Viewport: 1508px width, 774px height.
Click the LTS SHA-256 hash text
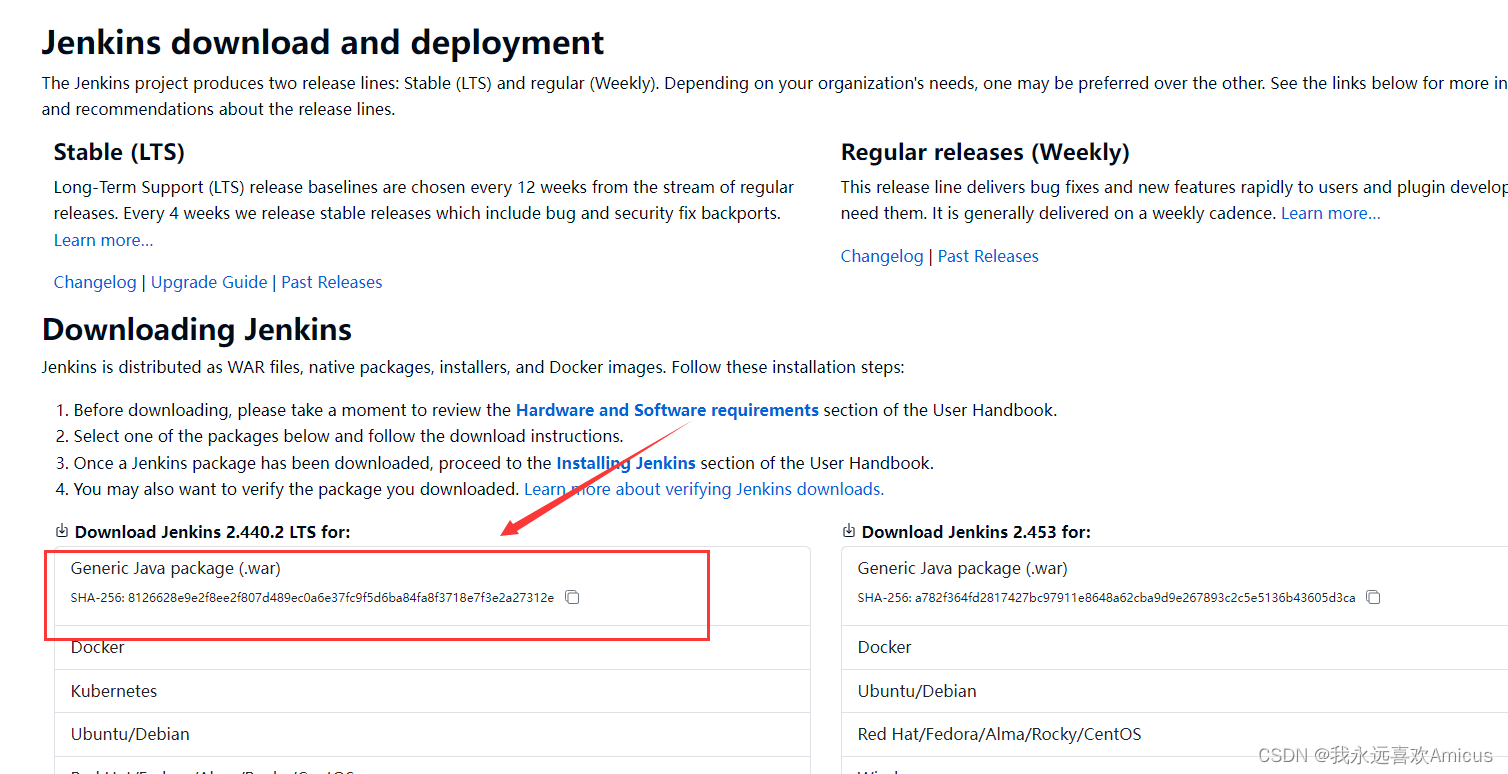(312, 598)
